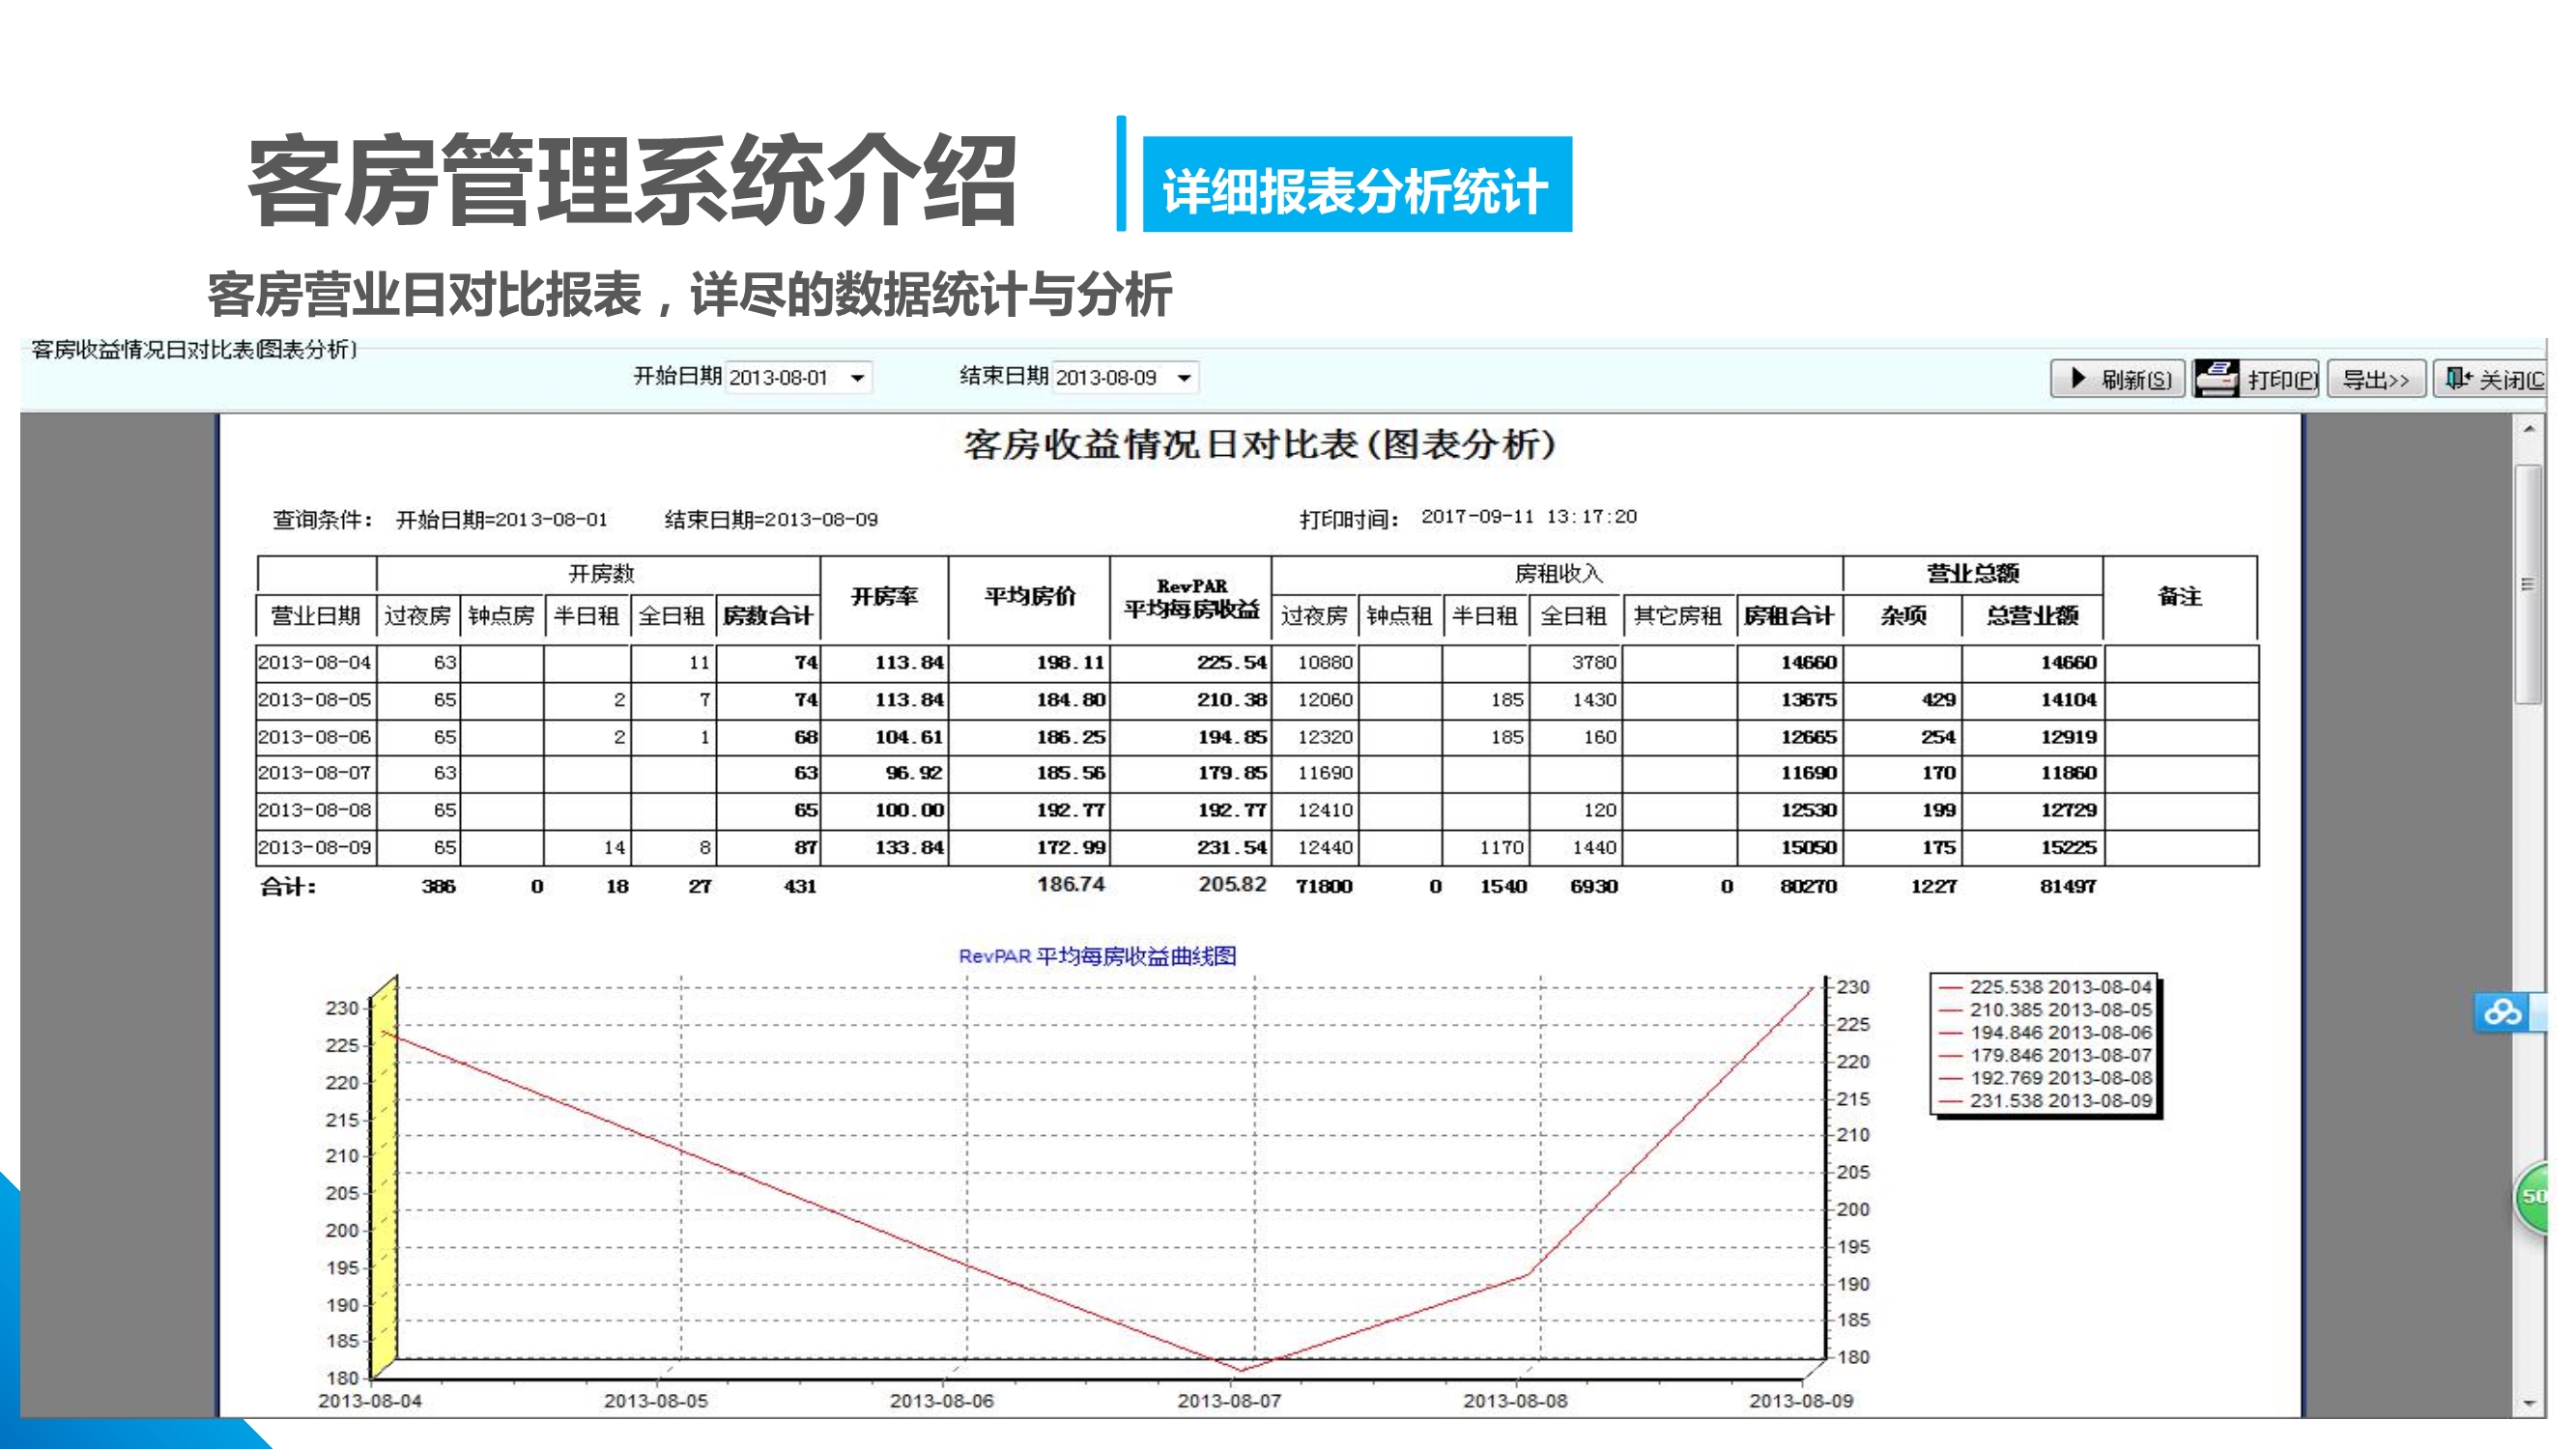Click the green circular badge at right edge
The image size is (2576, 1449).
pos(2534,1196)
